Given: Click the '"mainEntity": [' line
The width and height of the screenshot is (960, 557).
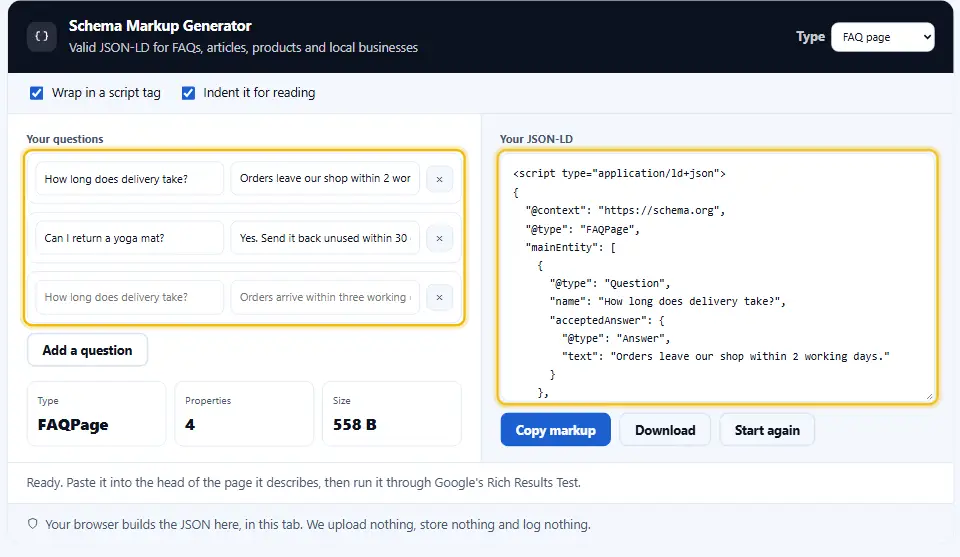Looking at the screenshot, I should (x=571, y=247).
